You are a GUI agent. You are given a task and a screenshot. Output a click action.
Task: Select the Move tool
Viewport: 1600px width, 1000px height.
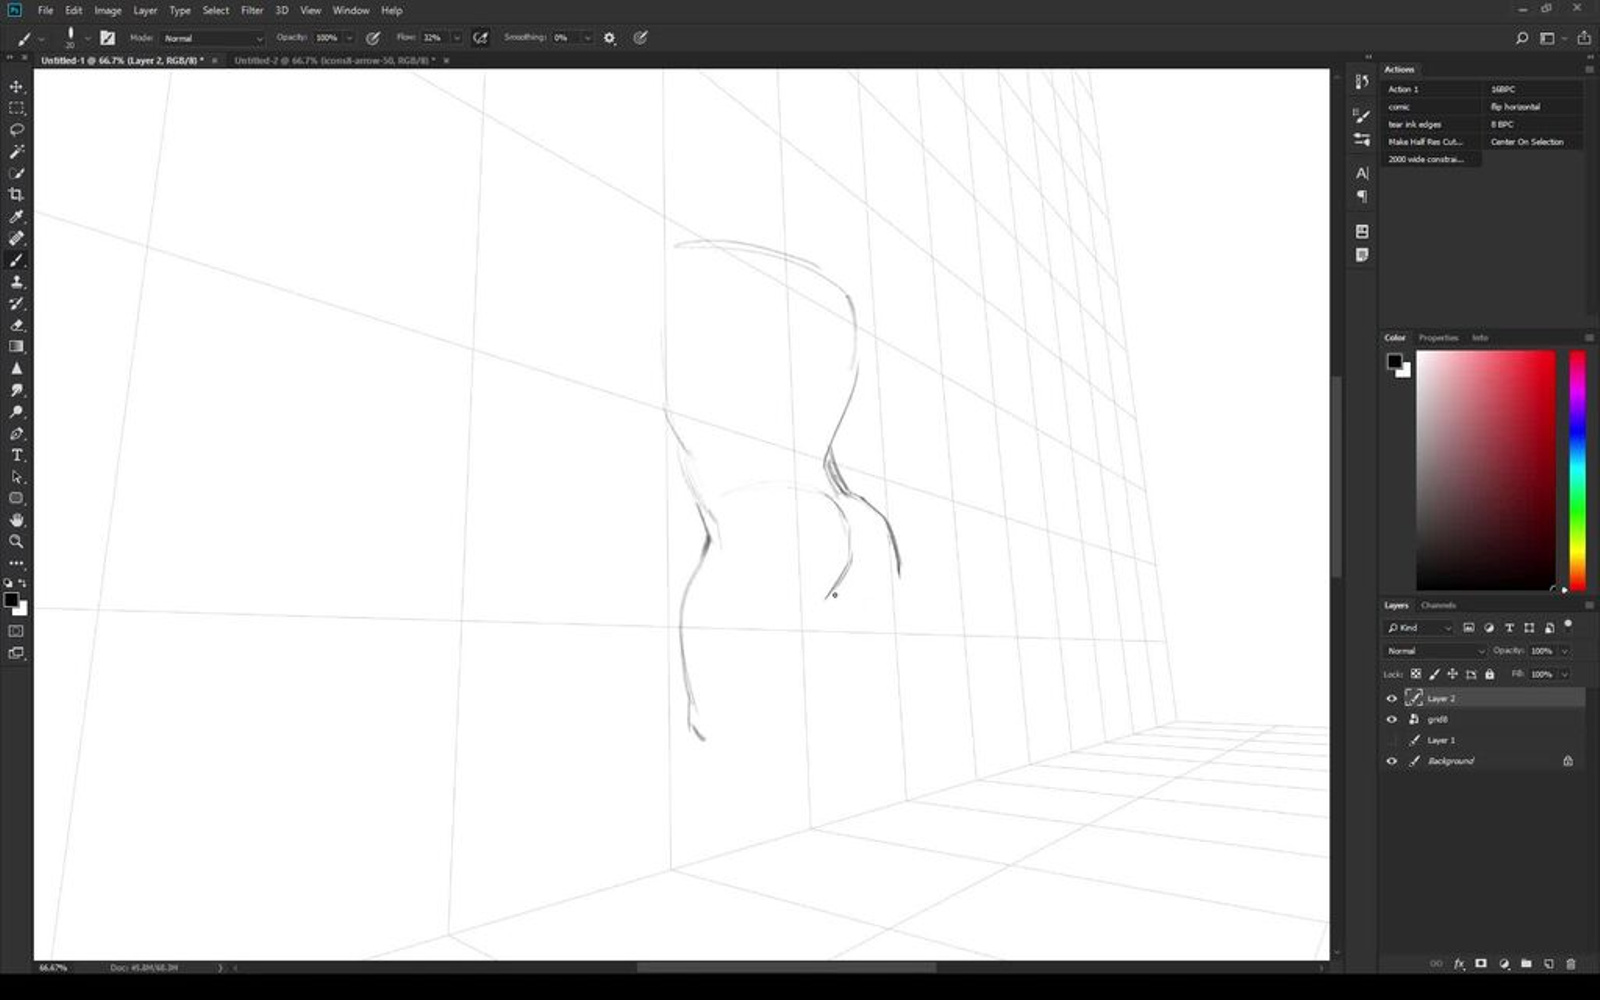[16, 87]
